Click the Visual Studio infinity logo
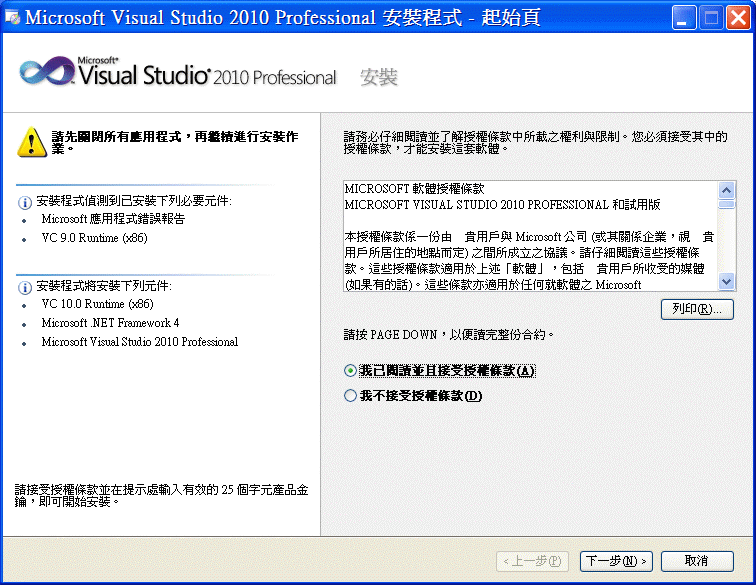 point(46,72)
